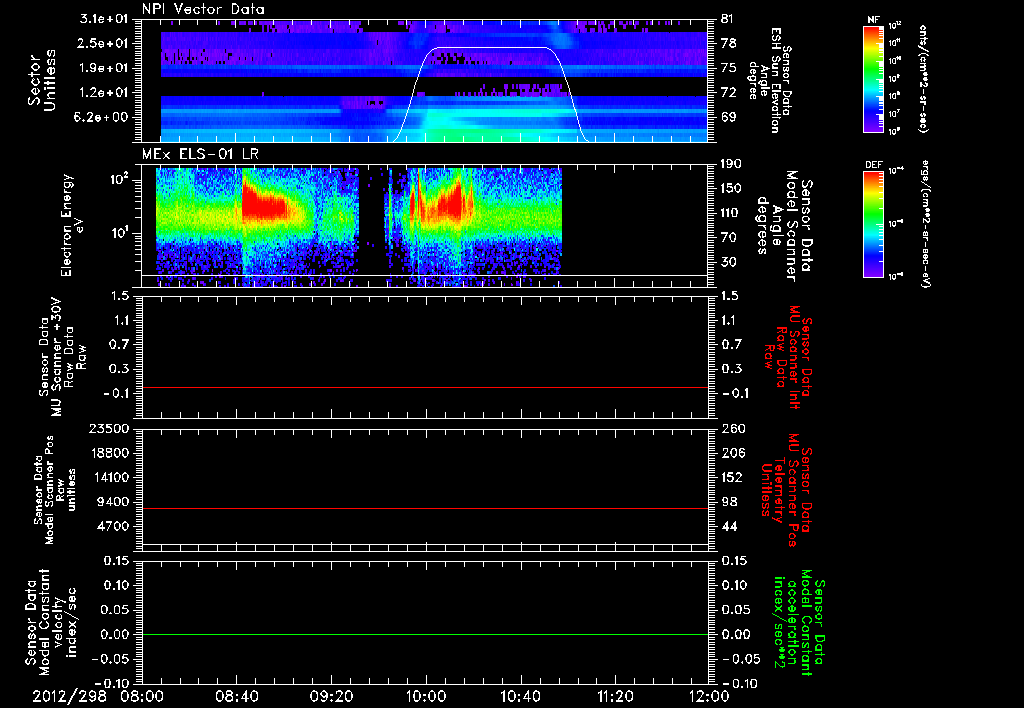This screenshot has width=1024, height=708.
Task: Click the "09:20" time axis label
Action: 331,696
